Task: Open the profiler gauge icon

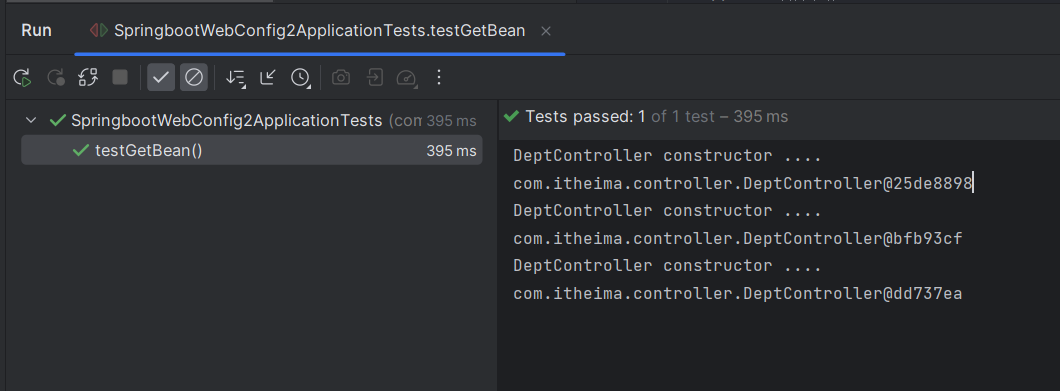Action: 406,78
